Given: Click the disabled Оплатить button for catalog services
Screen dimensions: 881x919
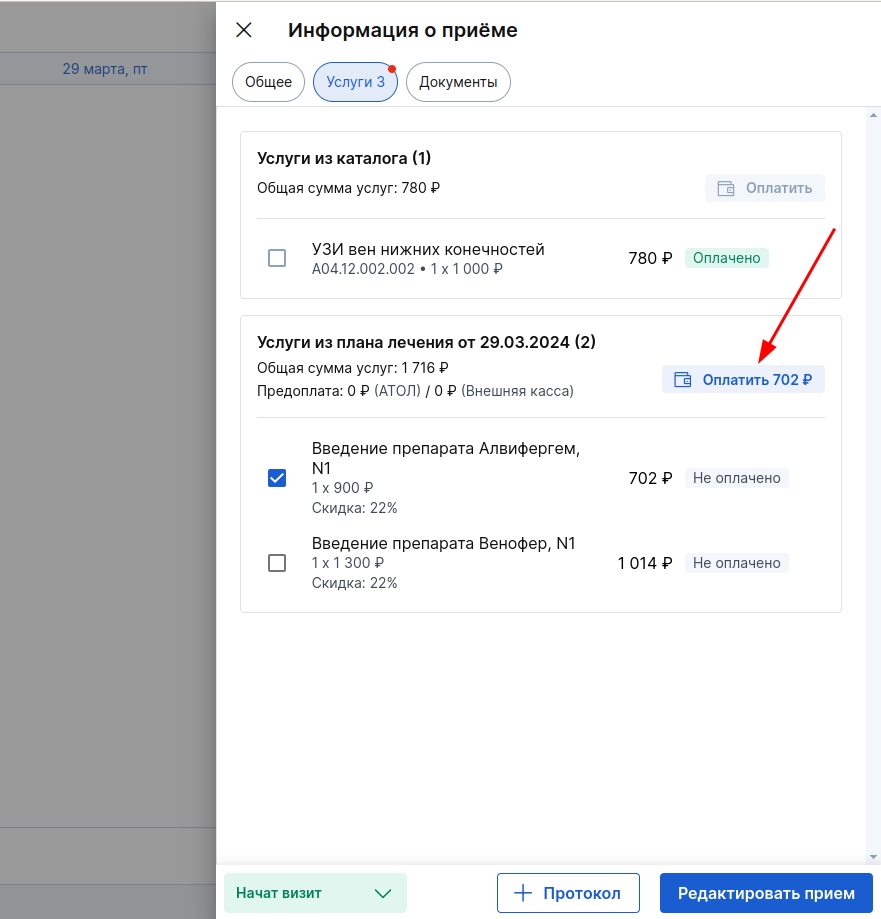Looking at the screenshot, I should [x=764, y=188].
